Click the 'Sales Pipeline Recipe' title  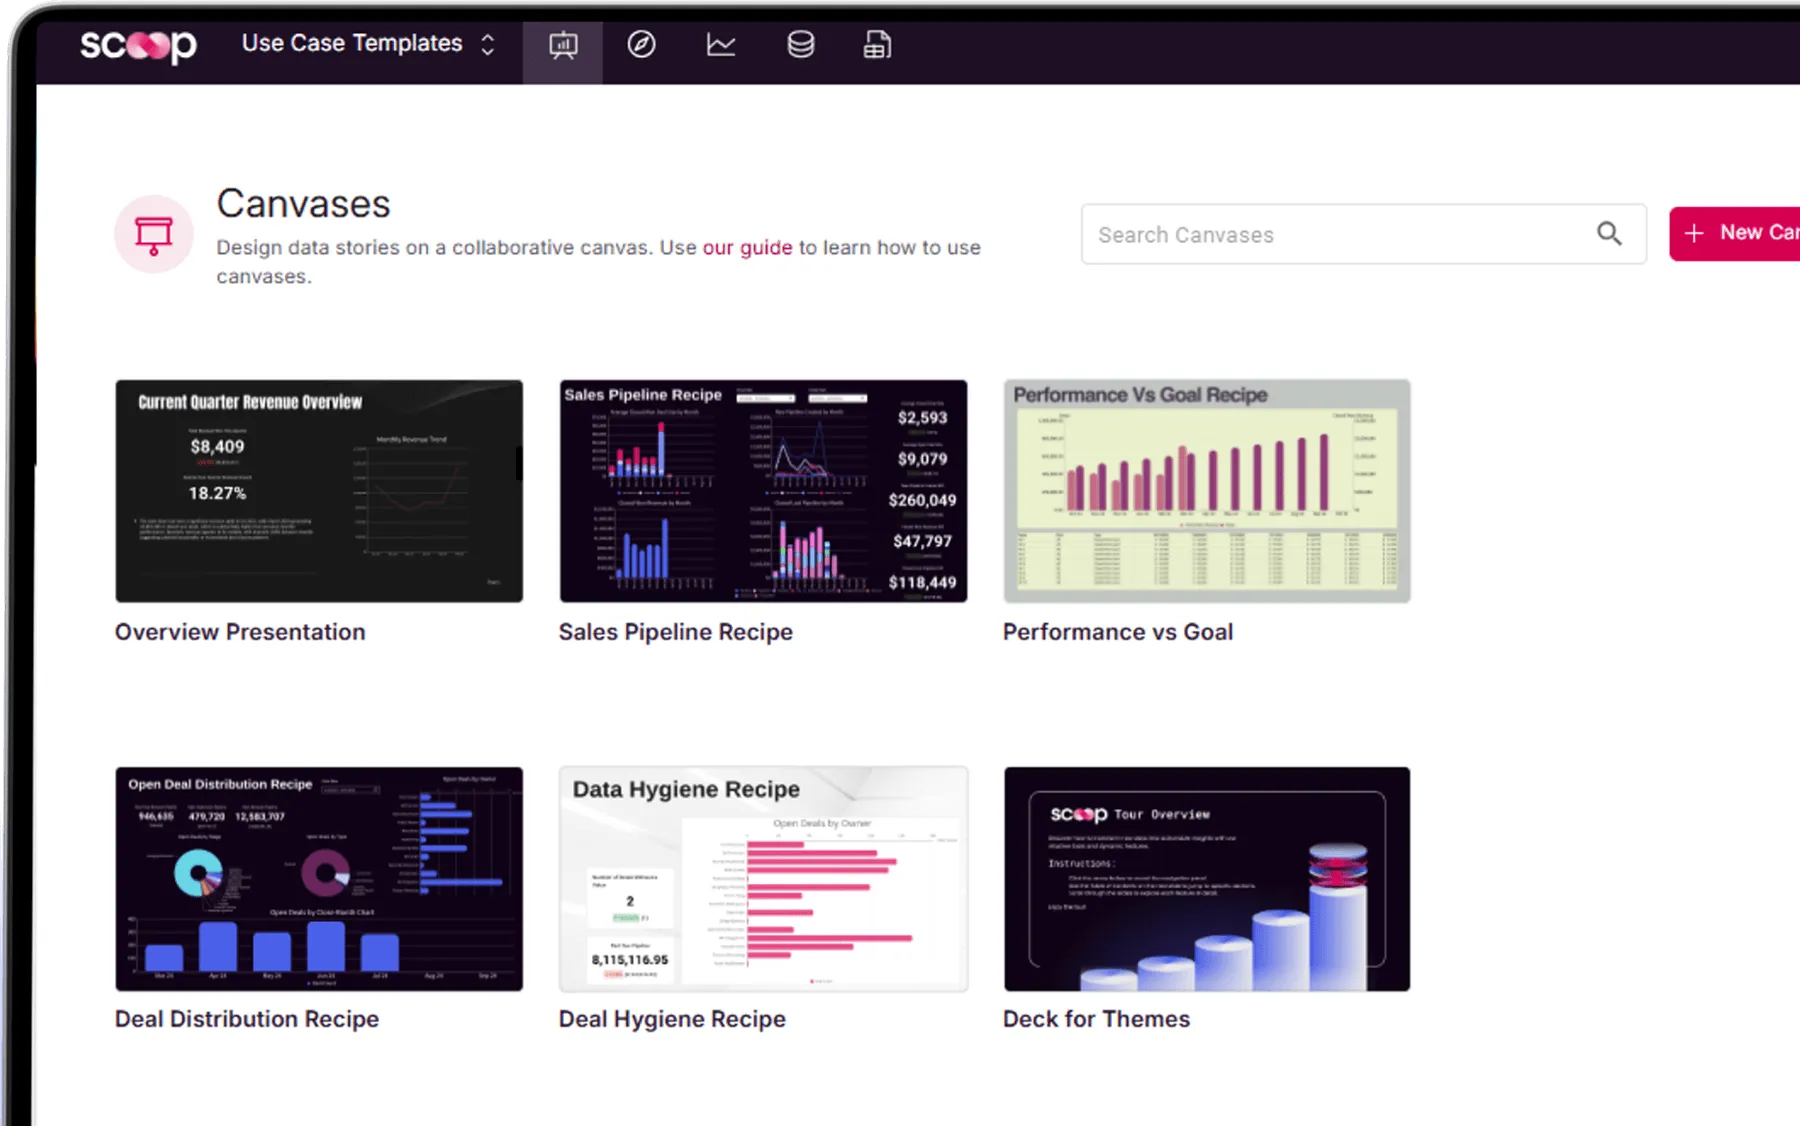point(675,632)
